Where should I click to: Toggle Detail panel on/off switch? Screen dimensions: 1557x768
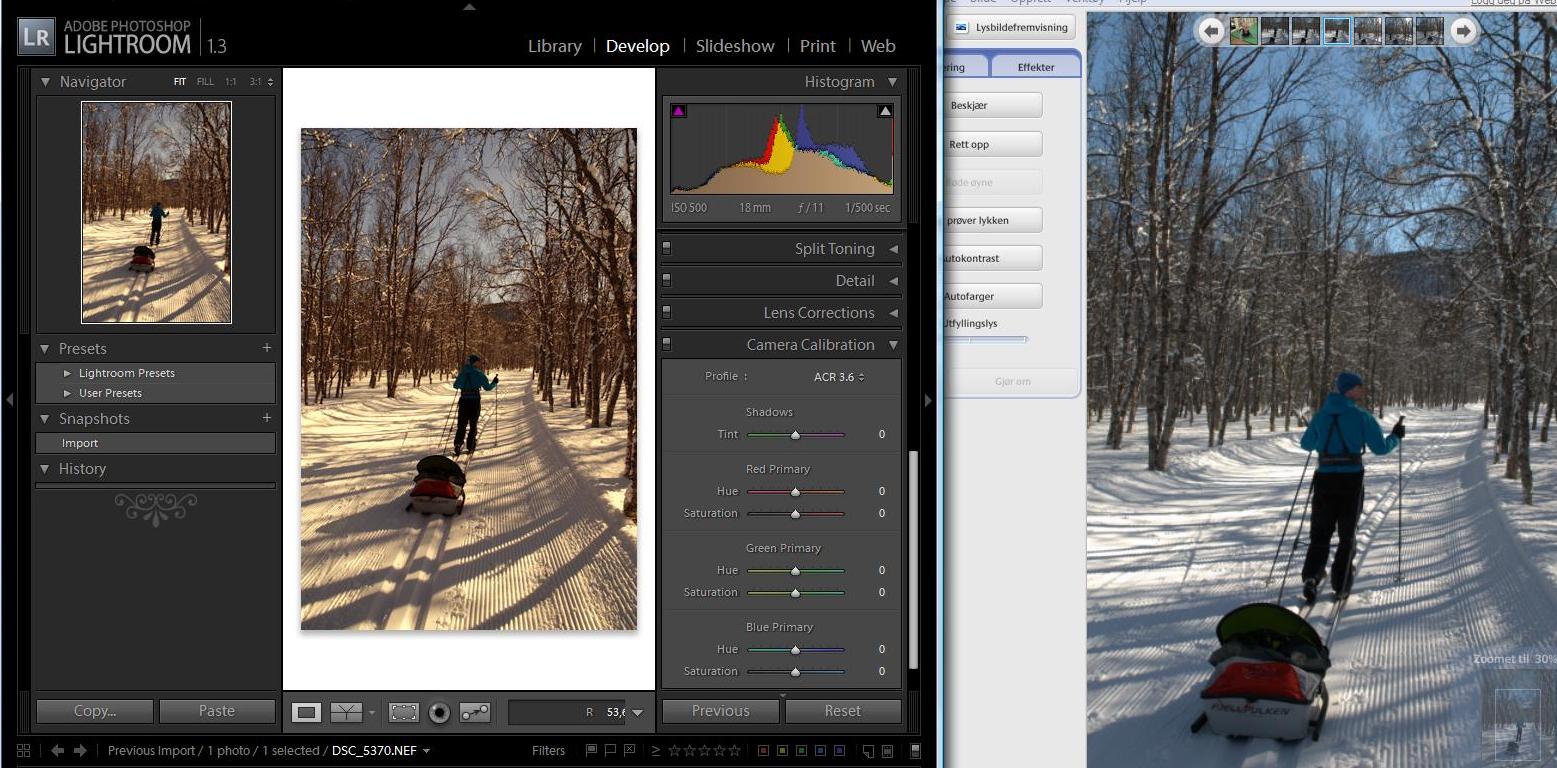(667, 280)
